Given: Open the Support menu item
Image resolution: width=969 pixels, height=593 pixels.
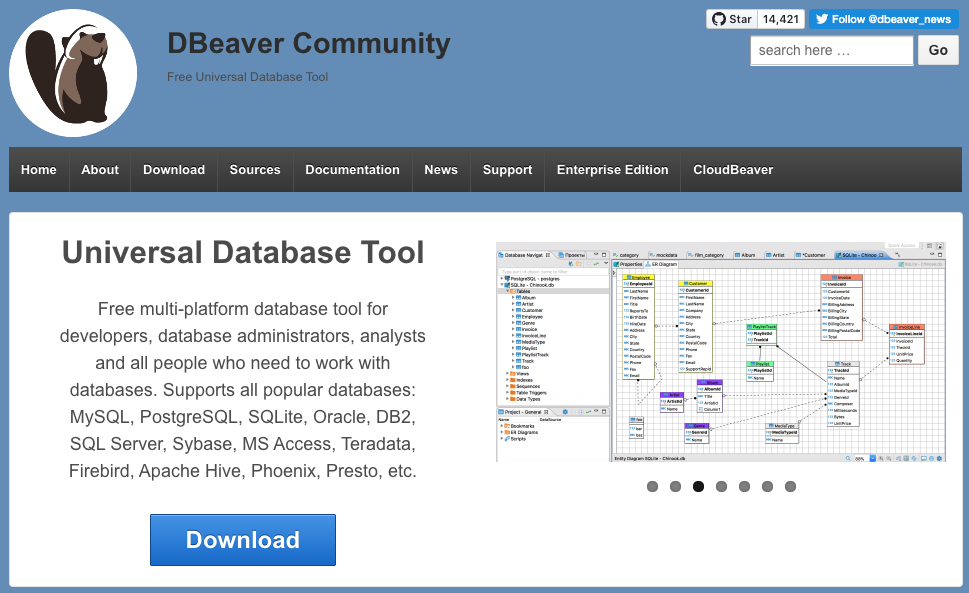Looking at the screenshot, I should (507, 170).
